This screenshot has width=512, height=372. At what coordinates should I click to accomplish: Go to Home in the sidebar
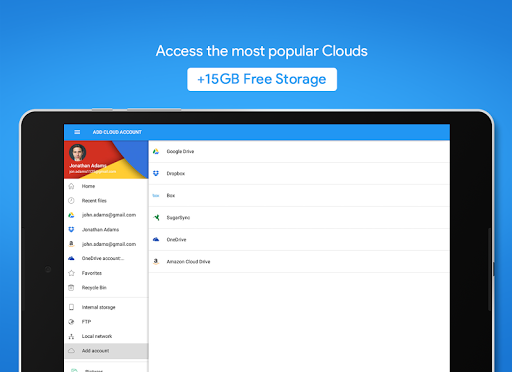[x=106, y=186]
